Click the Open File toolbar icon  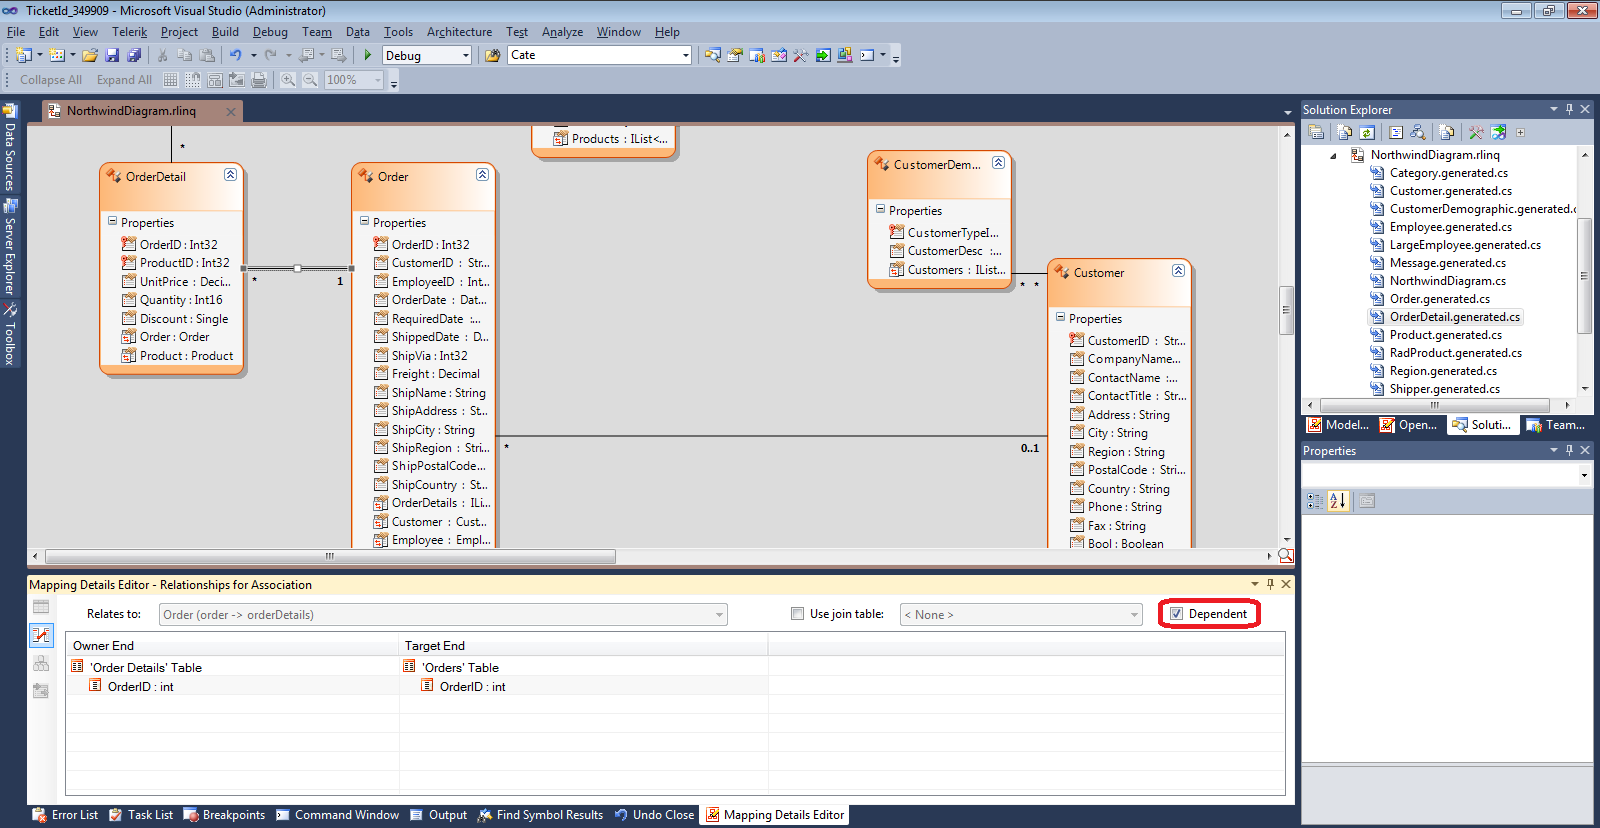[x=90, y=55]
